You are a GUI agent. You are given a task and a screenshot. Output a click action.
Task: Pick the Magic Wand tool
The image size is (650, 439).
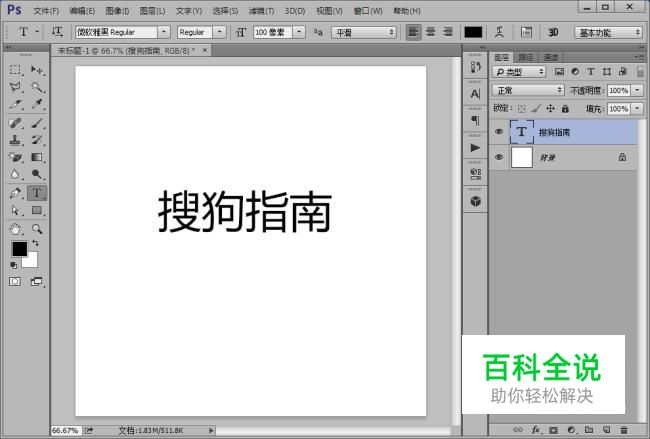point(37,87)
